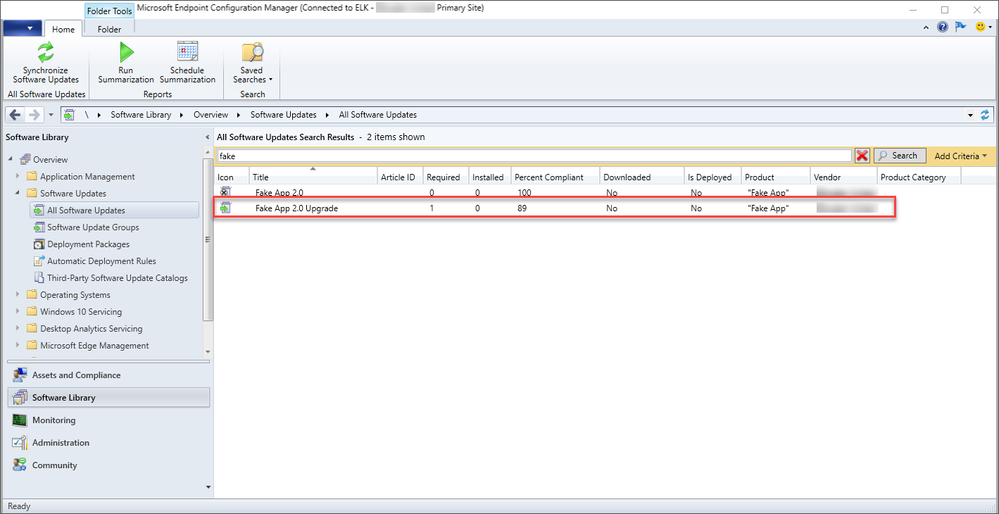Click the Folder Tools contextual tab
This screenshot has width=999, height=514.
coord(109,11)
